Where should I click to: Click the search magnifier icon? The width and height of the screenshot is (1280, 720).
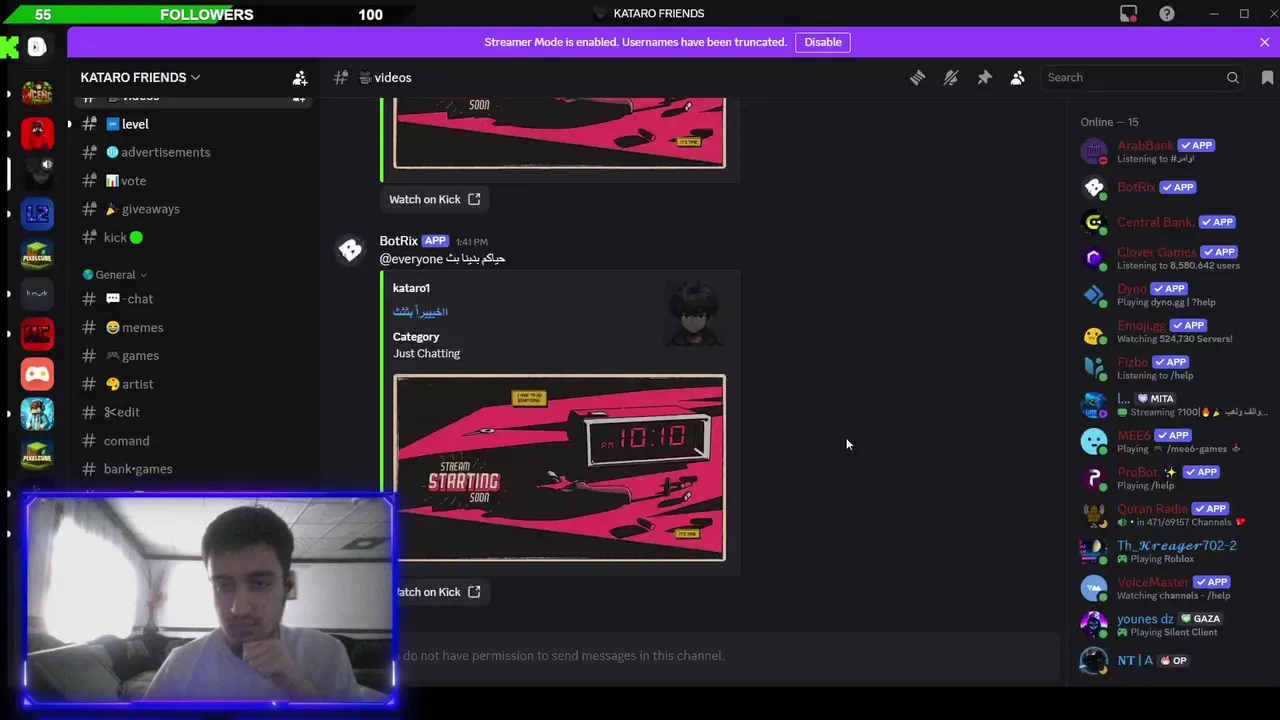(1233, 78)
